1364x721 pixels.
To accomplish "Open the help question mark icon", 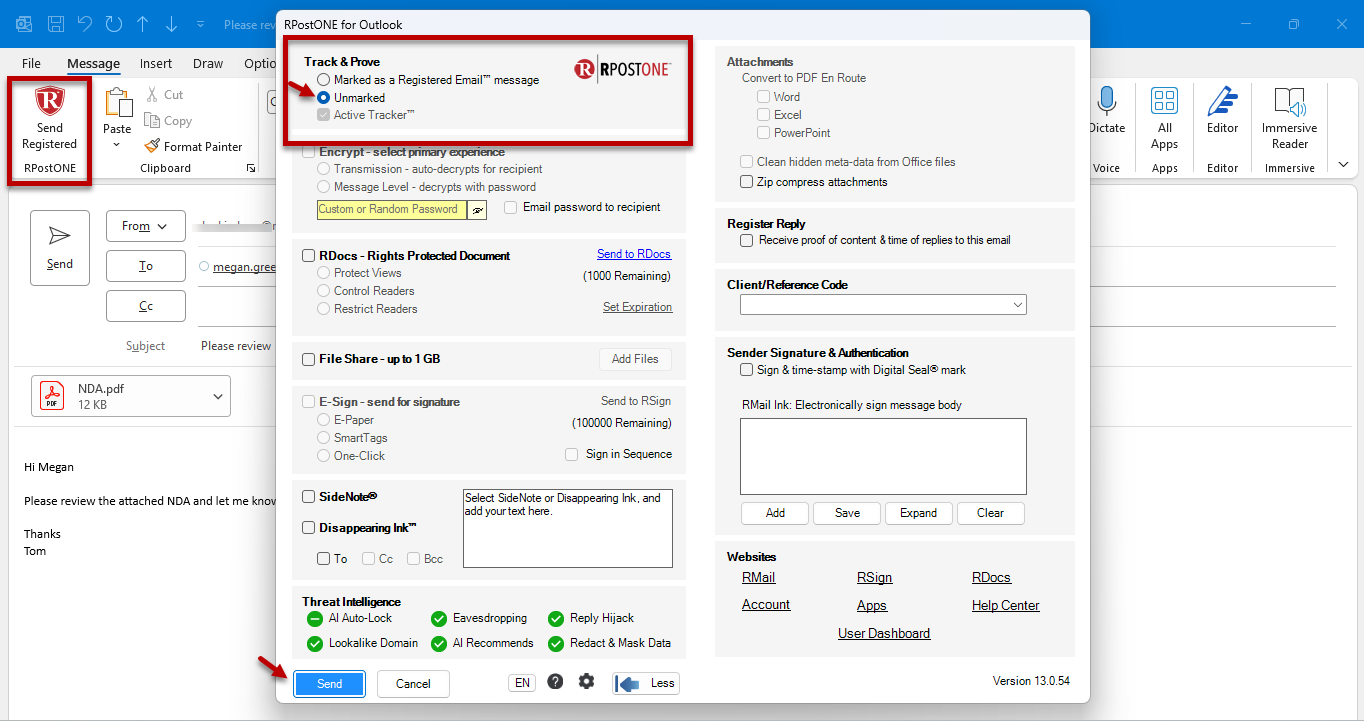I will [x=555, y=682].
